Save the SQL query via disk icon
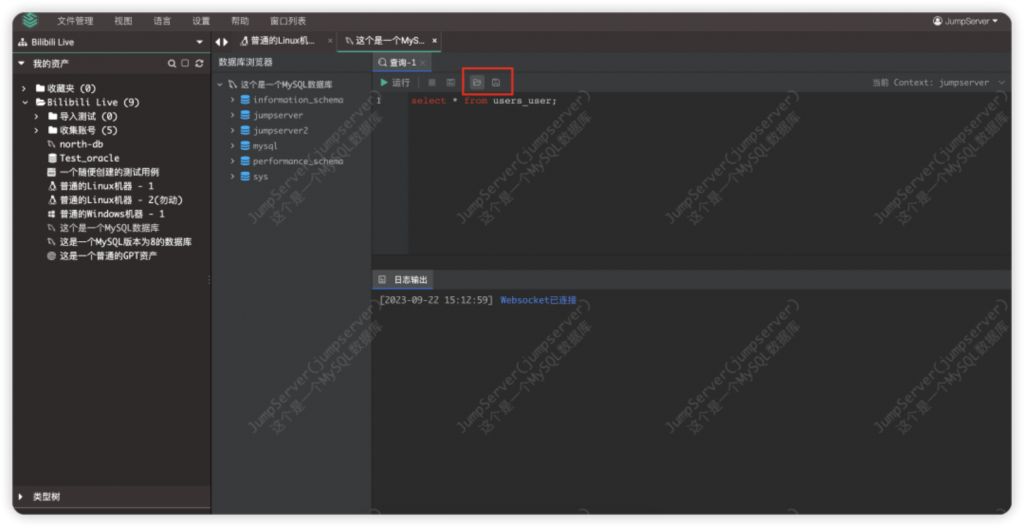This screenshot has width=1024, height=527. [x=496, y=82]
